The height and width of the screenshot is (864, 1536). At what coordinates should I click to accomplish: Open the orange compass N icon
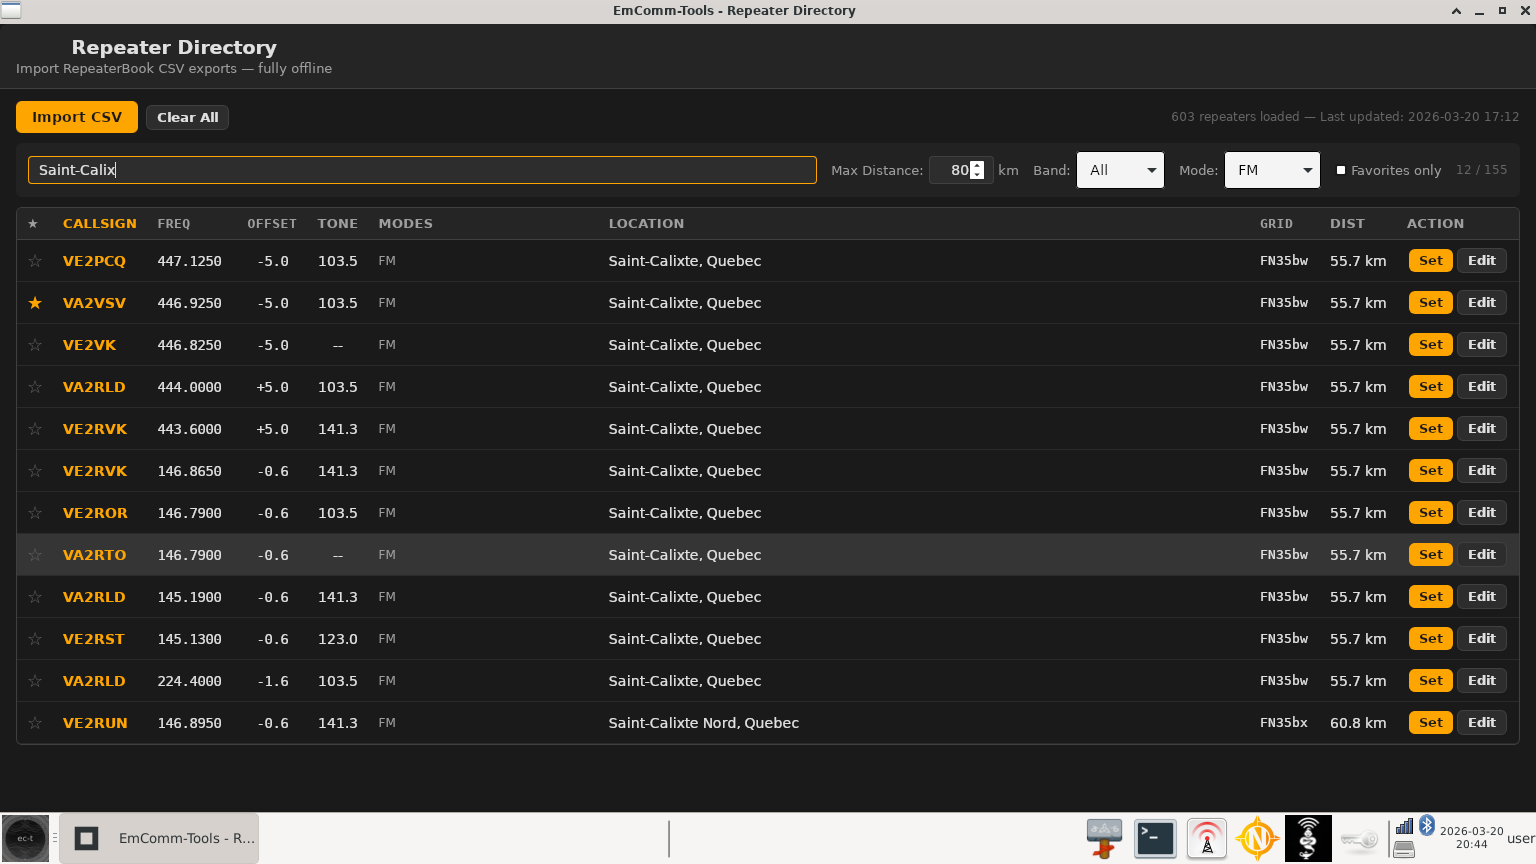[1257, 838]
